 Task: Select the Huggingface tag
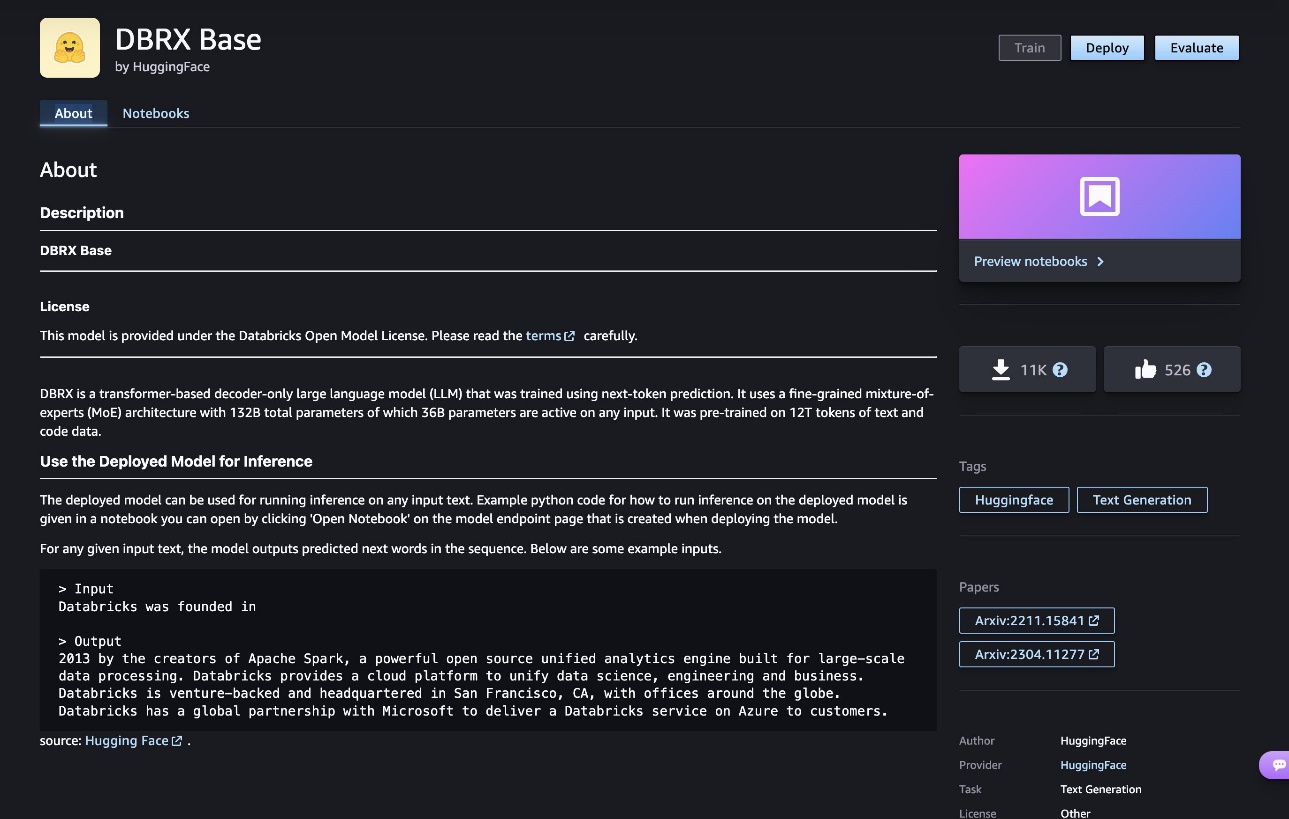click(x=1014, y=500)
